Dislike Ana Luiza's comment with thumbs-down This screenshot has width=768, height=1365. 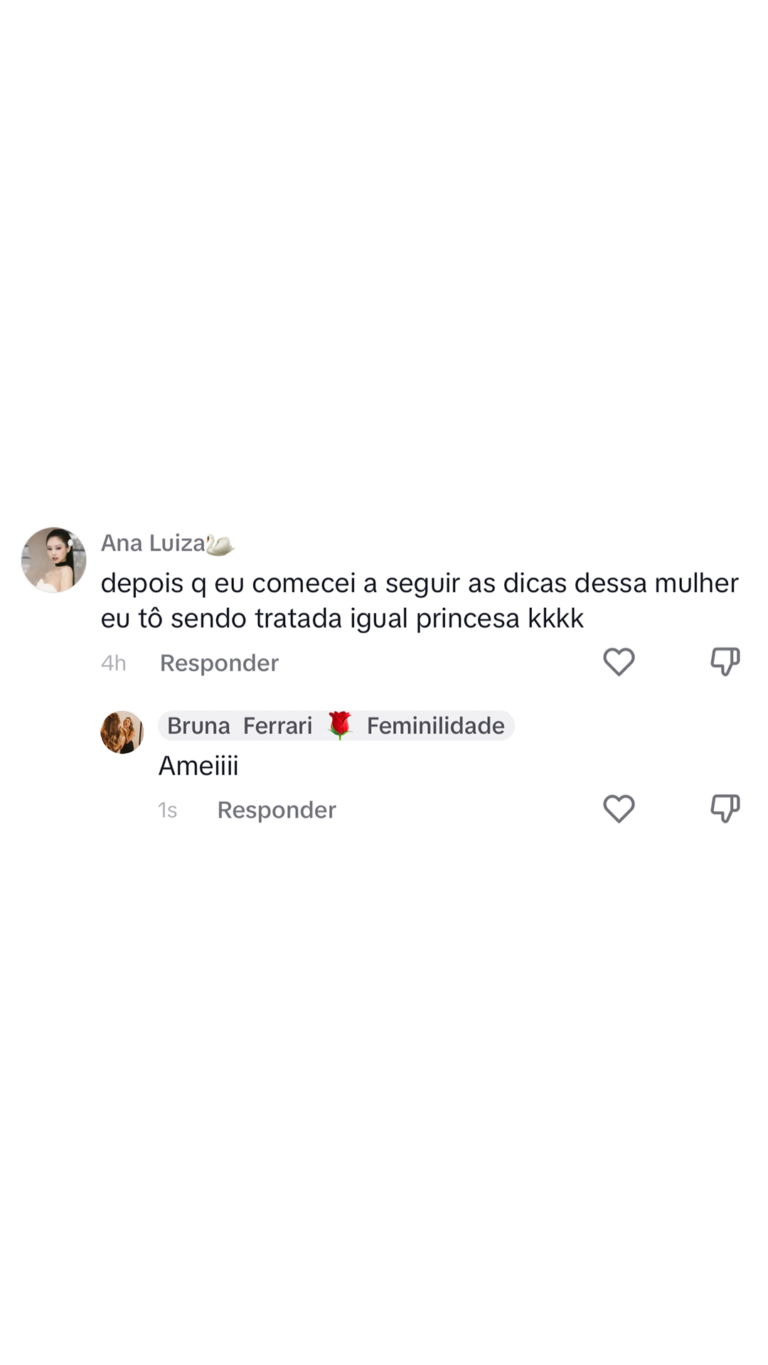(725, 662)
